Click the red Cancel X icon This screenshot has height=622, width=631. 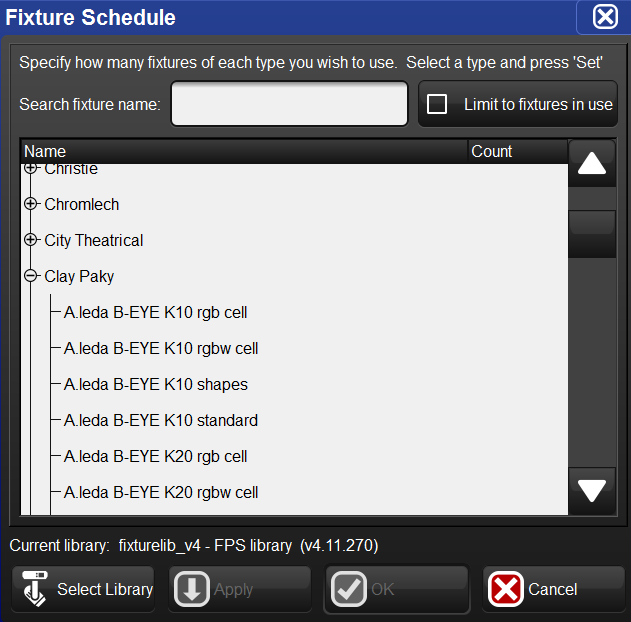coord(506,589)
